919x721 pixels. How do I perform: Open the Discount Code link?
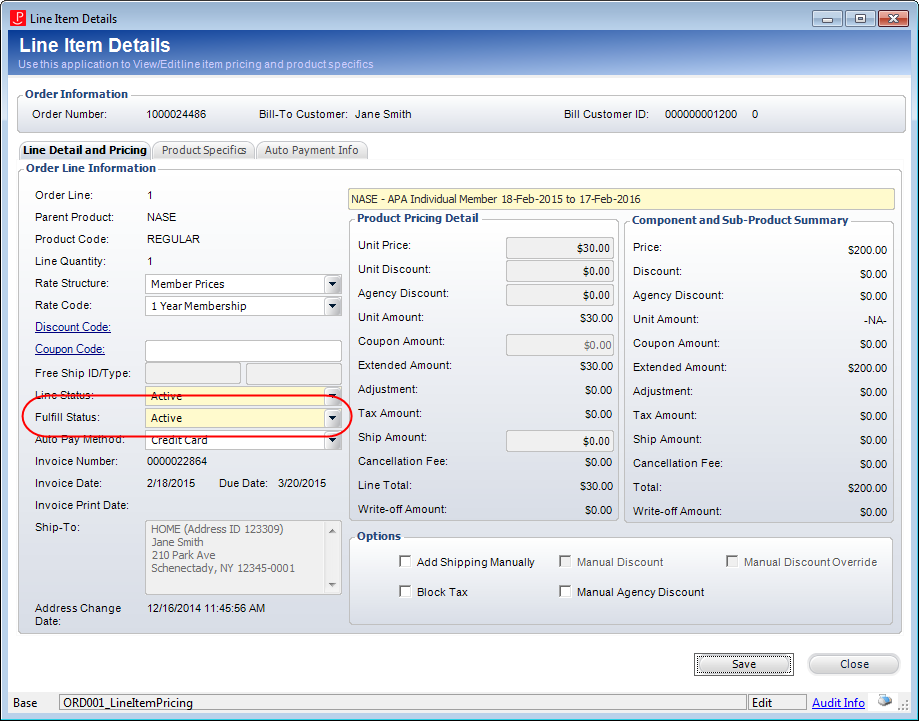click(73, 327)
